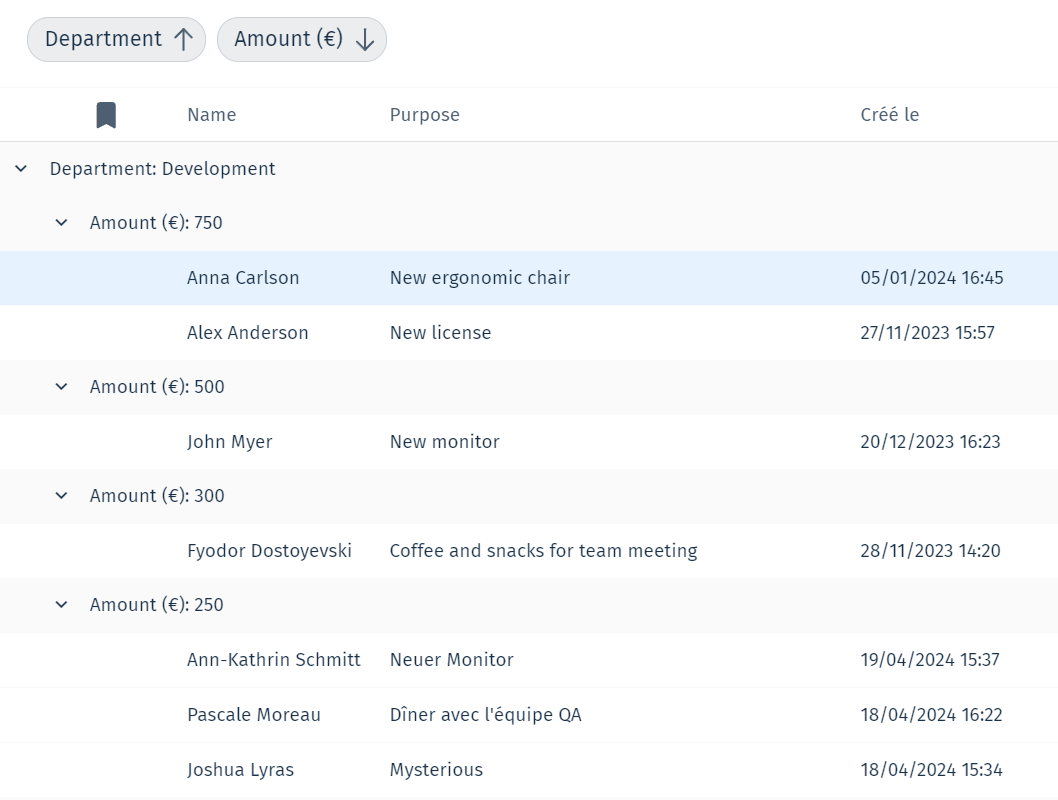Select the Anna Carlson row
The image size is (1058, 800).
click(243, 278)
